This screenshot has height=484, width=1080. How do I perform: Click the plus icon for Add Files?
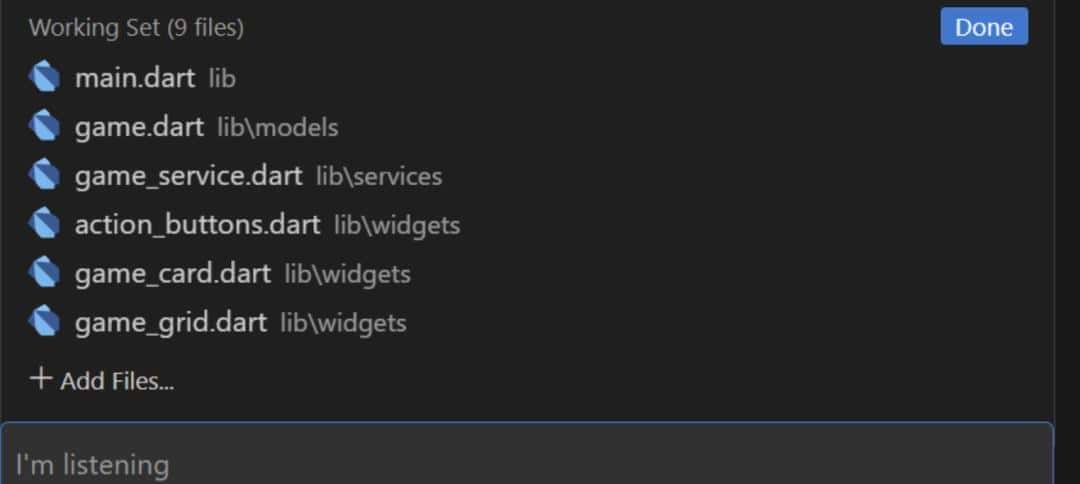(40, 379)
